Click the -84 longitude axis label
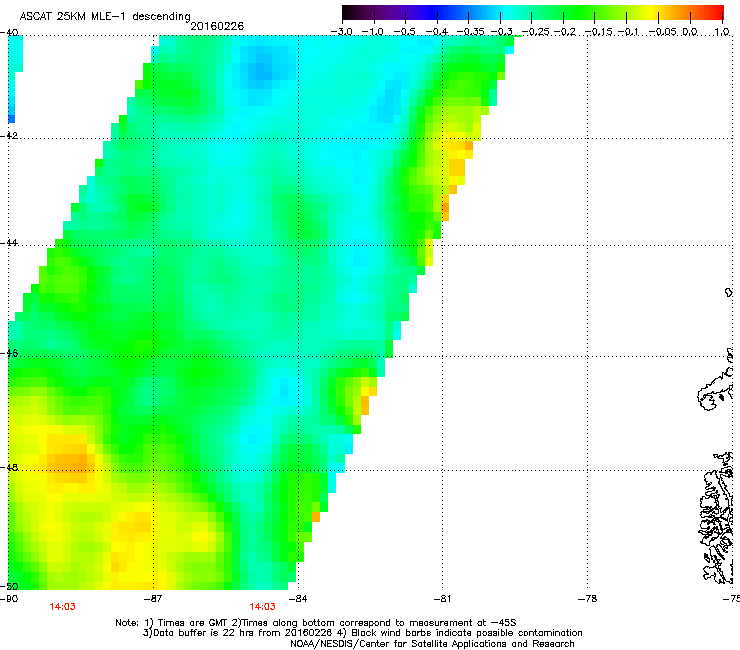The height and width of the screenshot is (650, 740). pos(297,599)
